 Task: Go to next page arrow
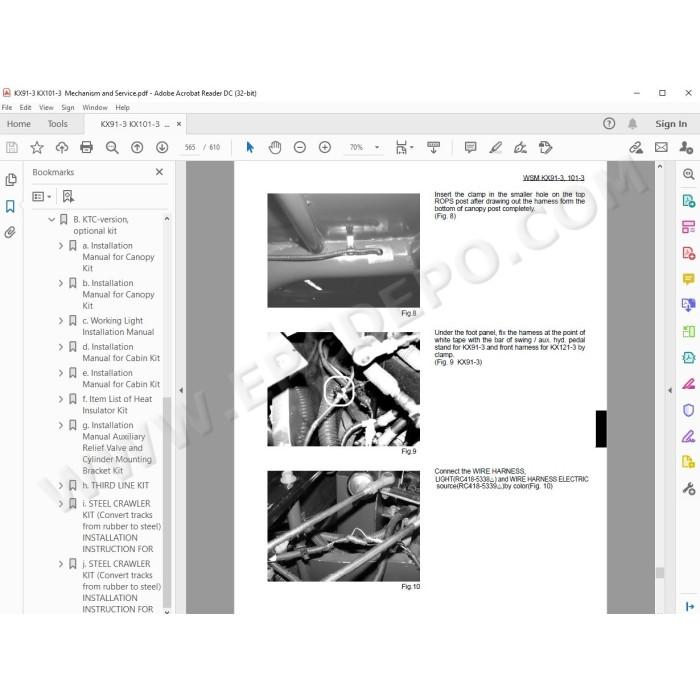click(x=162, y=147)
